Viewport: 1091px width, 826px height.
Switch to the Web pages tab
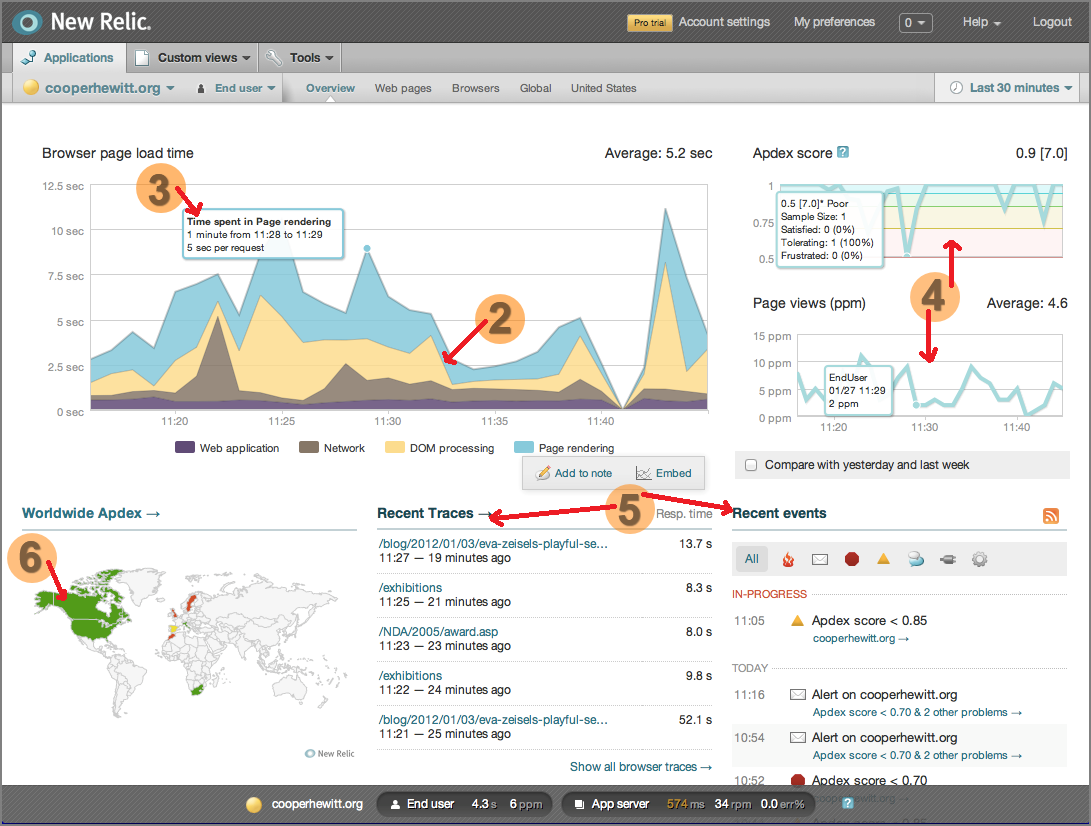(403, 88)
